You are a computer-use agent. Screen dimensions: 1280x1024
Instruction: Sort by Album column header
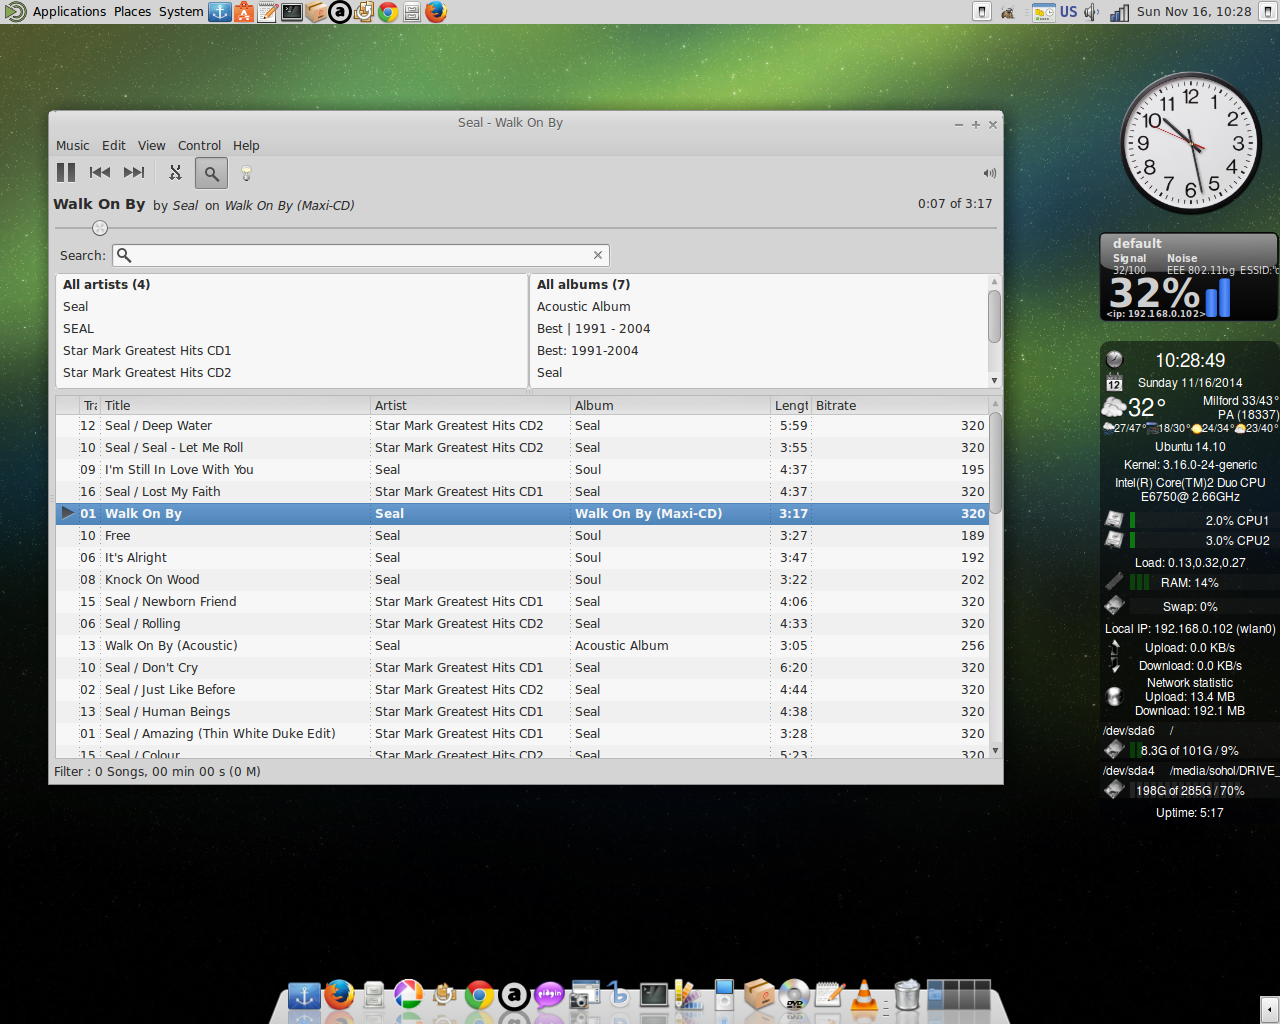pyautogui.click(x=671, y=406)
